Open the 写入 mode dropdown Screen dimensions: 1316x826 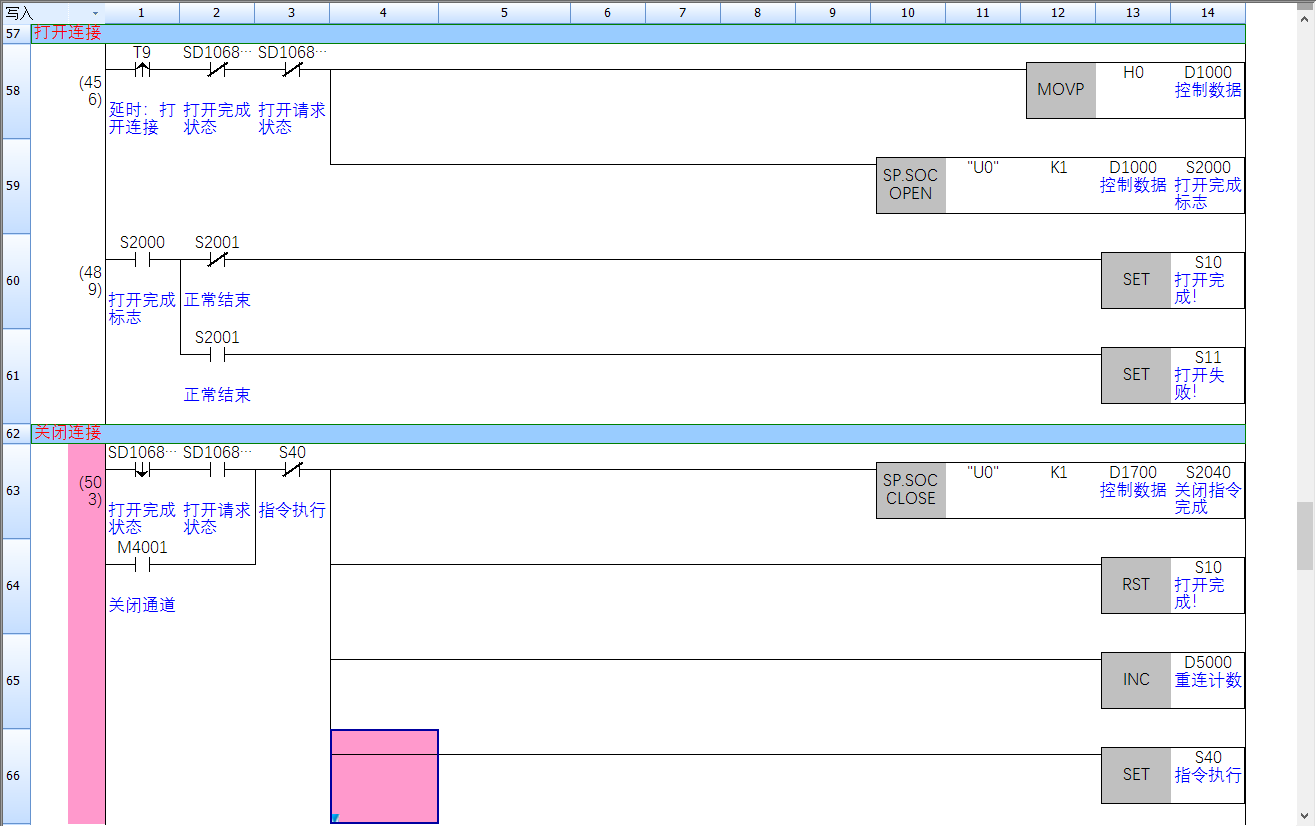pos(96,13)
